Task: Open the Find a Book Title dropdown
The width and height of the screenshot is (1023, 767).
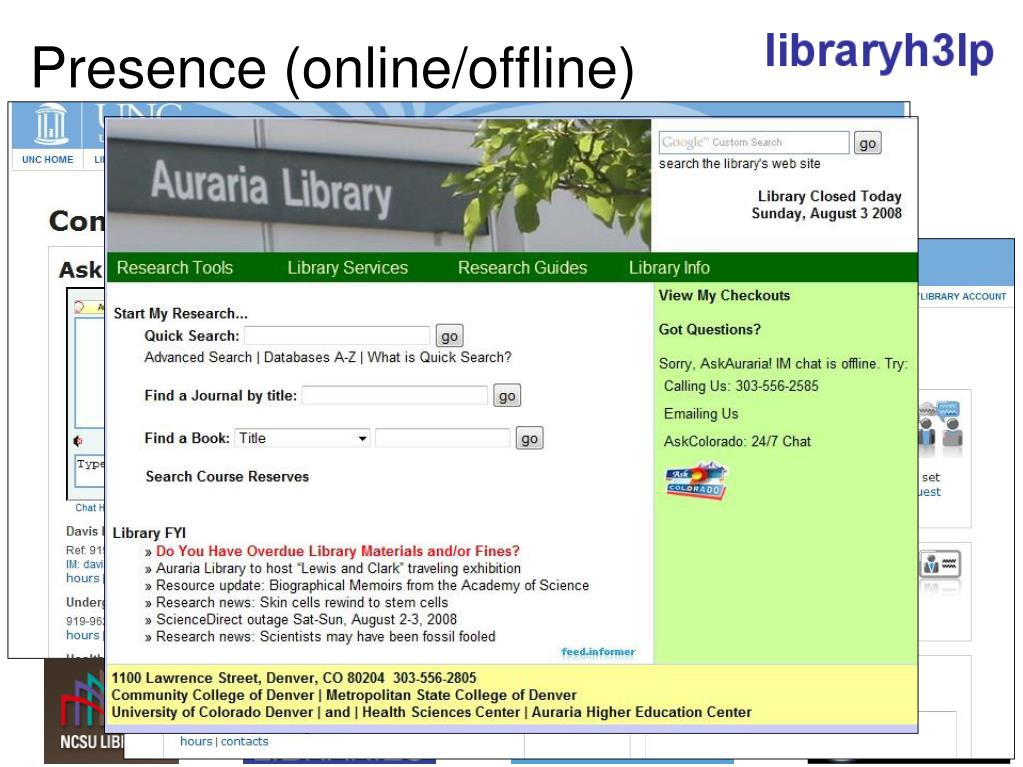Action: pyautogui.click(x=303, y=438)
